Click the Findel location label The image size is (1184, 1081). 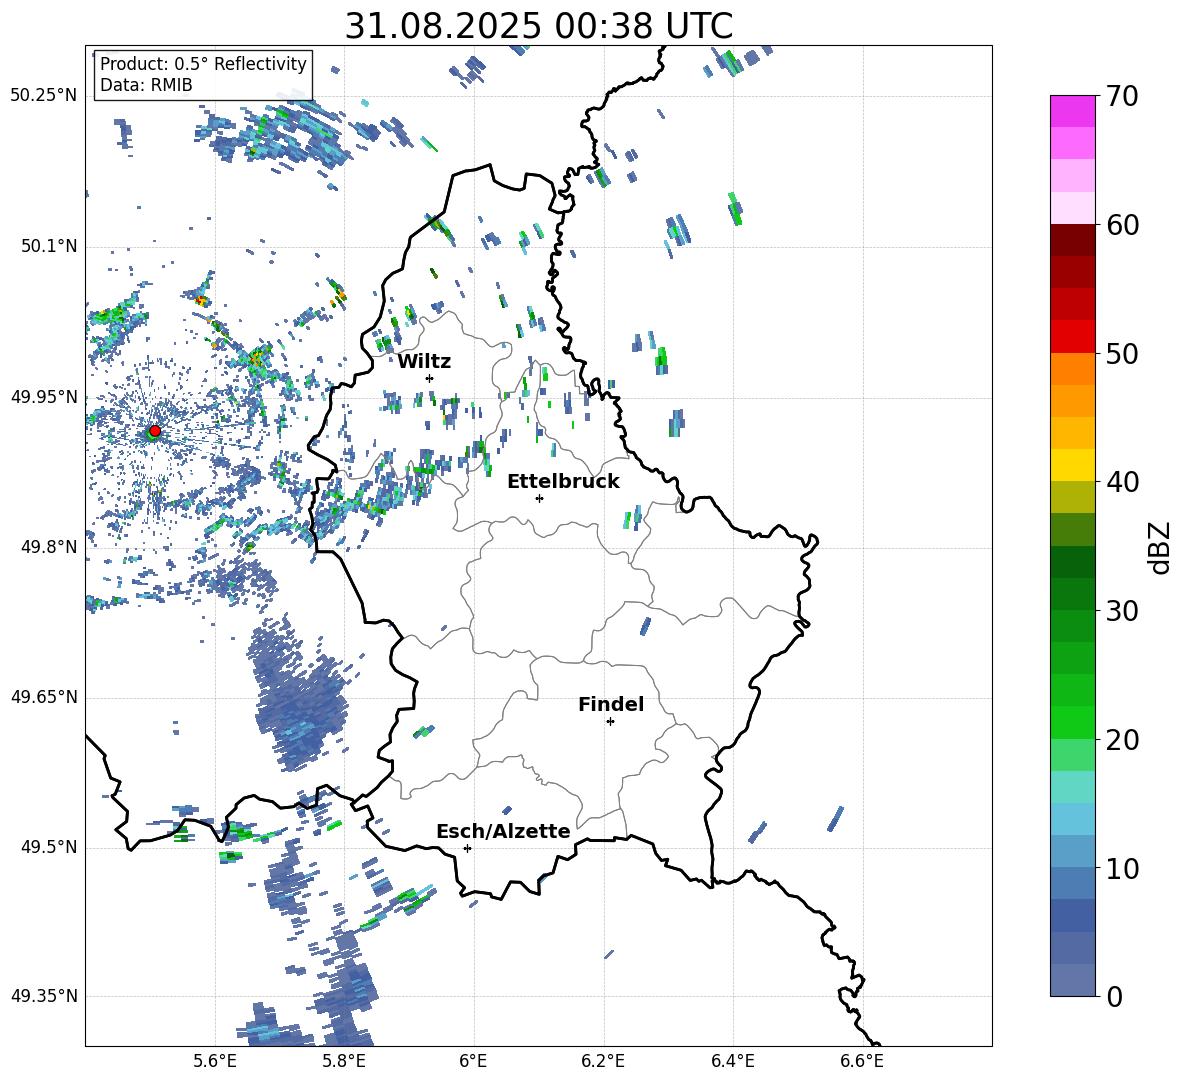pyautogui.click(x=611, y=704)
